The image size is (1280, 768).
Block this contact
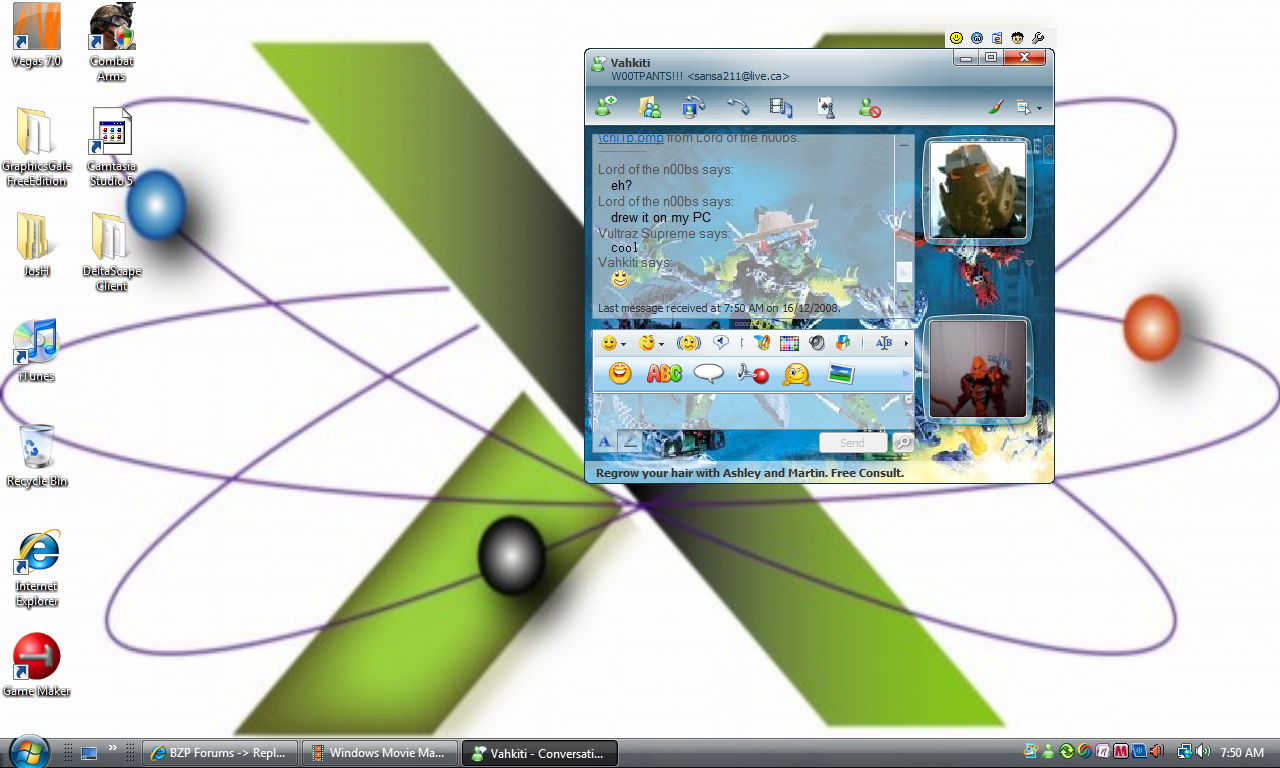point(869,107)
